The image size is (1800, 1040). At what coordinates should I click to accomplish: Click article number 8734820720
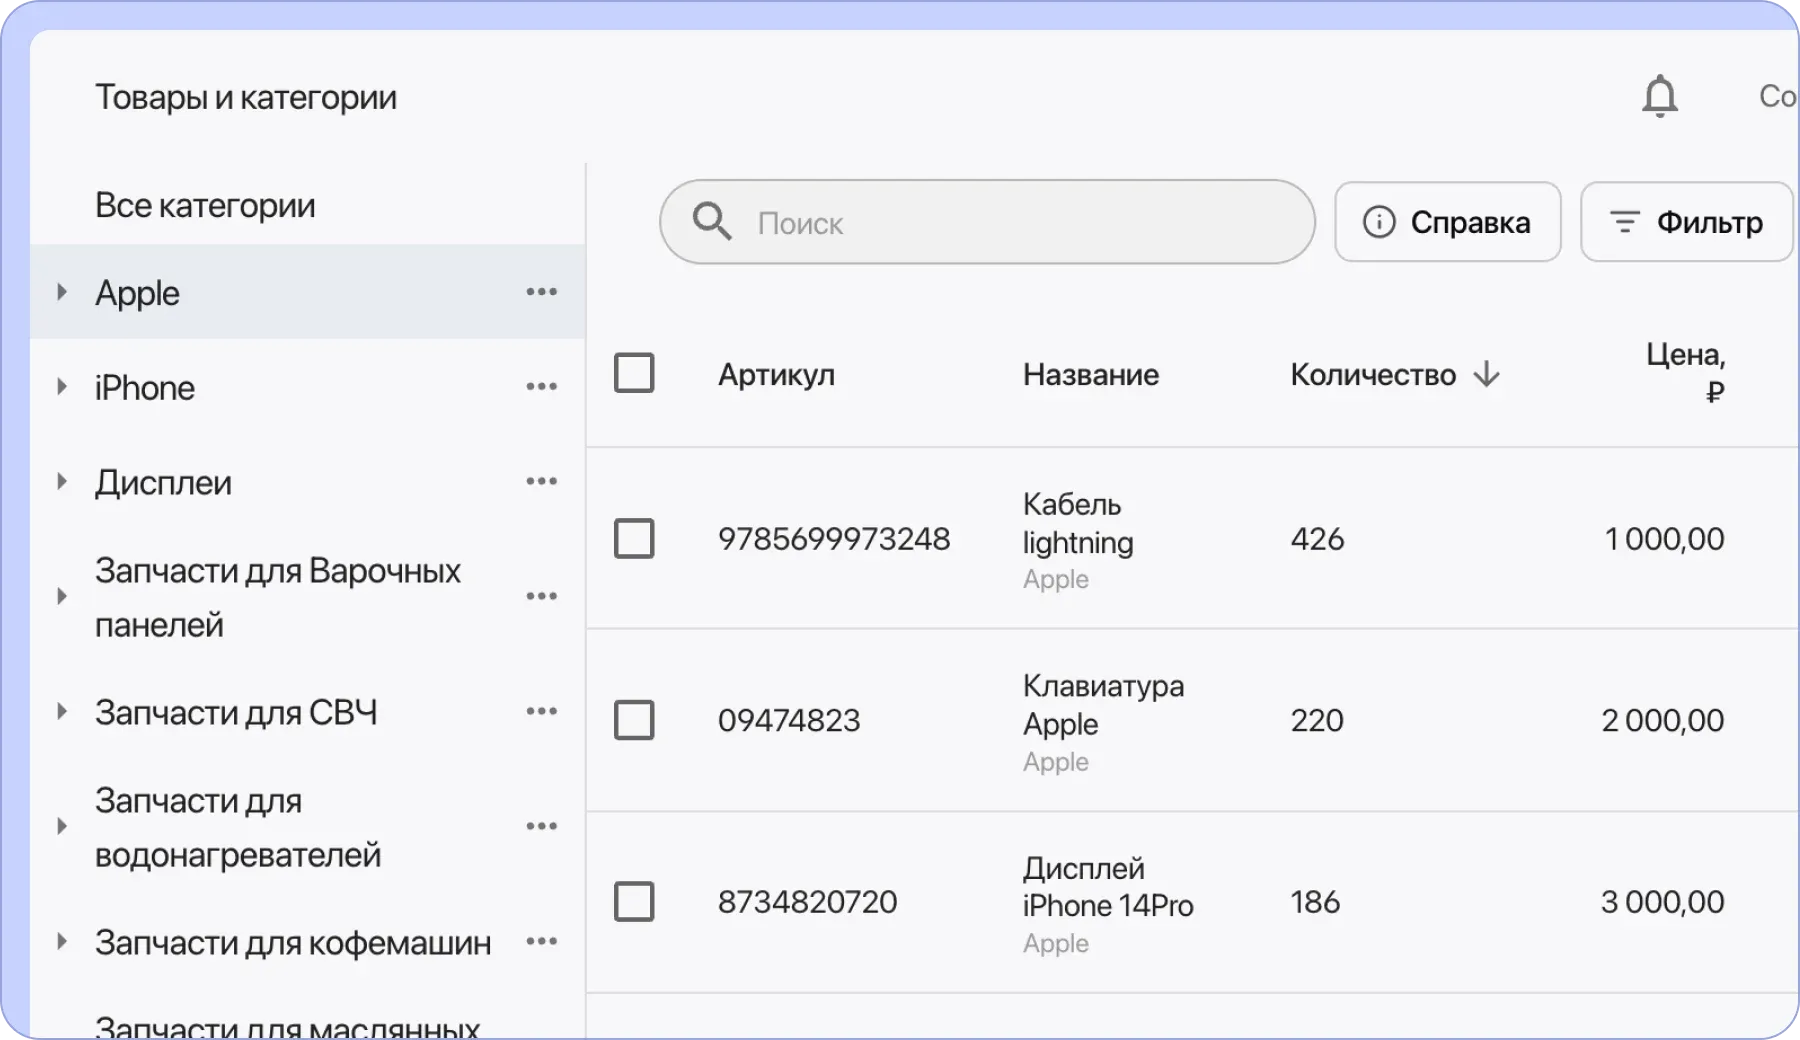pyautogui.click(x=807, y=902)
